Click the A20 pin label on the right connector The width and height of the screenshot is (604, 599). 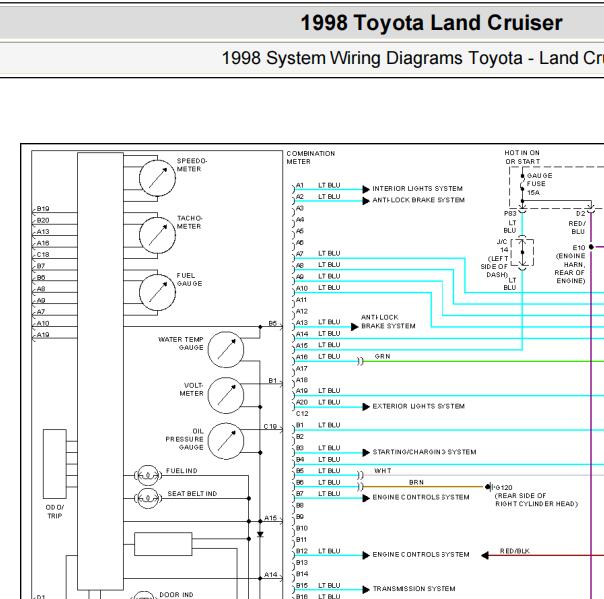coord(302,403)
